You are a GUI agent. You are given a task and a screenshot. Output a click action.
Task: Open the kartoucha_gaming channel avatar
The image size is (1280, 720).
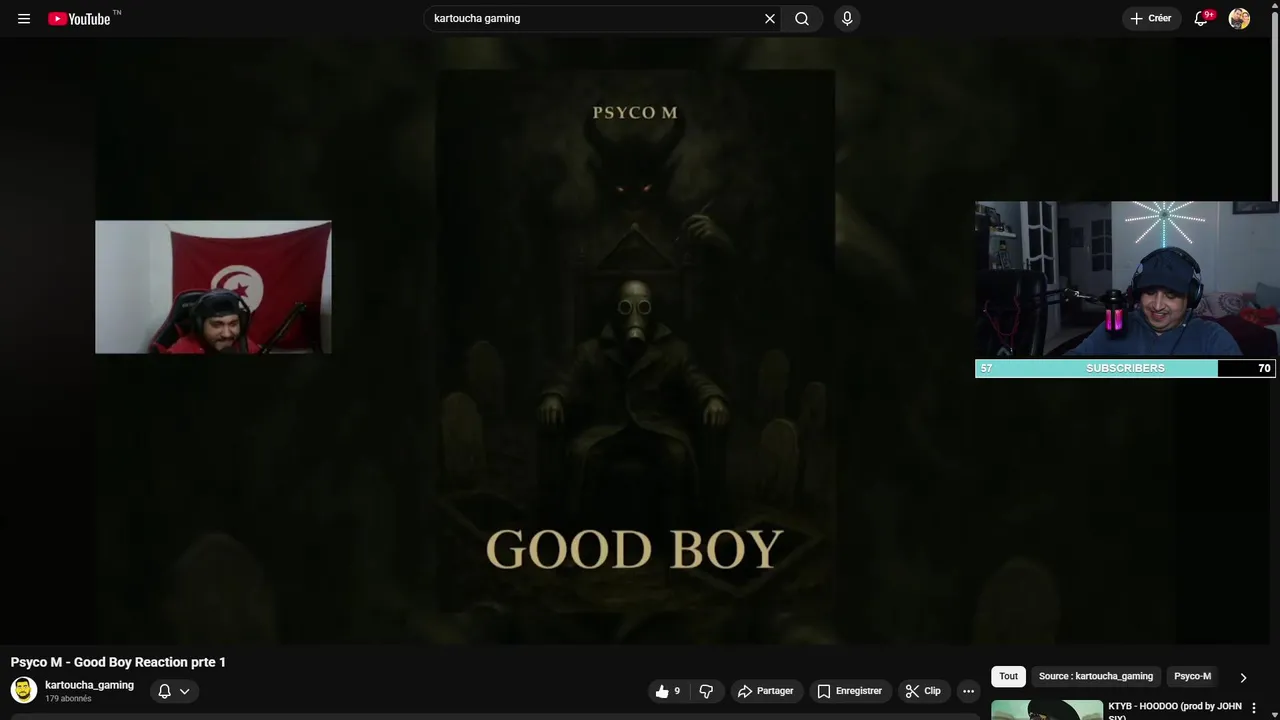point(24,690)
